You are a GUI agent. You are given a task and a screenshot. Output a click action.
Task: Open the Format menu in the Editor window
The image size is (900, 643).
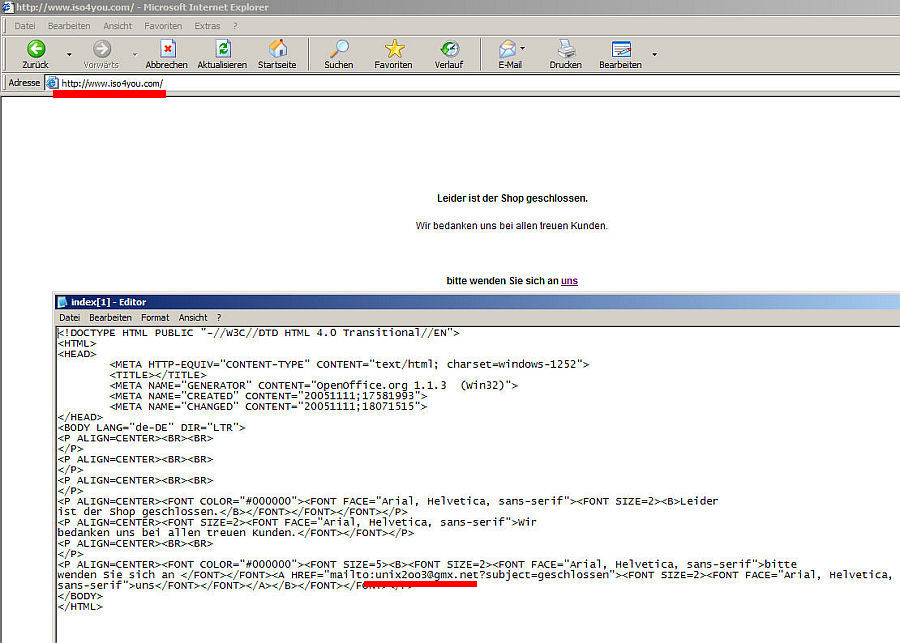tap(155, 317)
